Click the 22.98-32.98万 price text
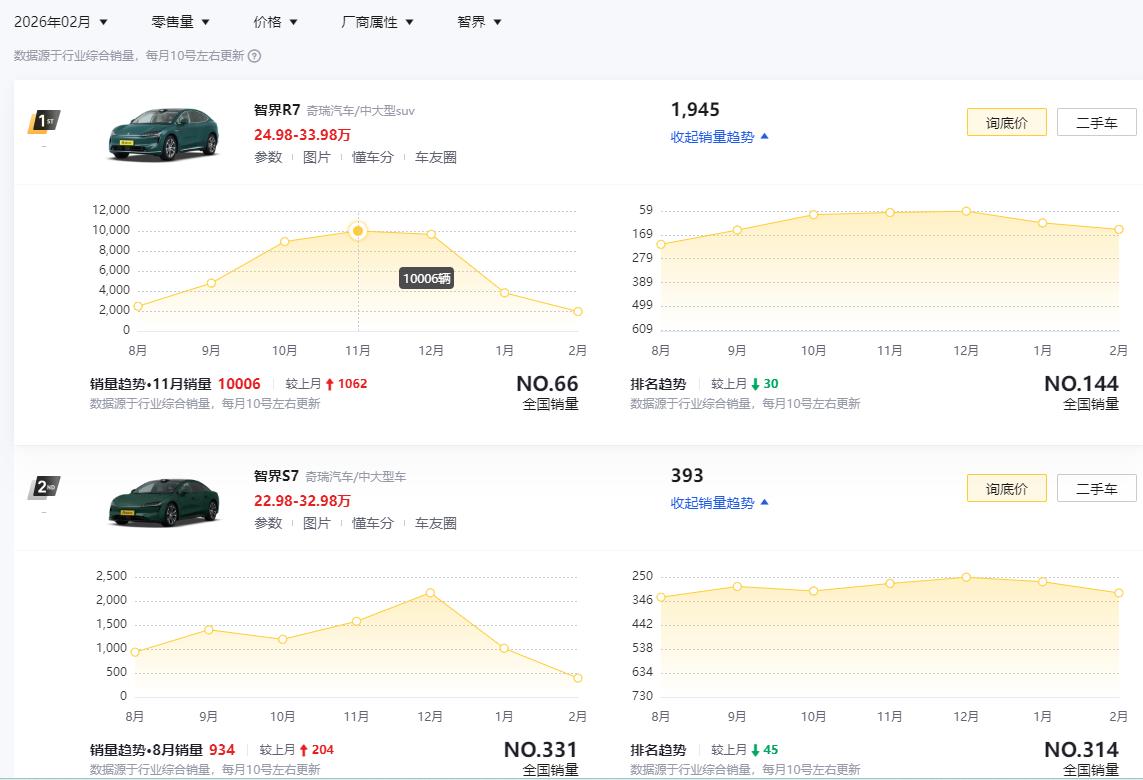 [302, 501]
